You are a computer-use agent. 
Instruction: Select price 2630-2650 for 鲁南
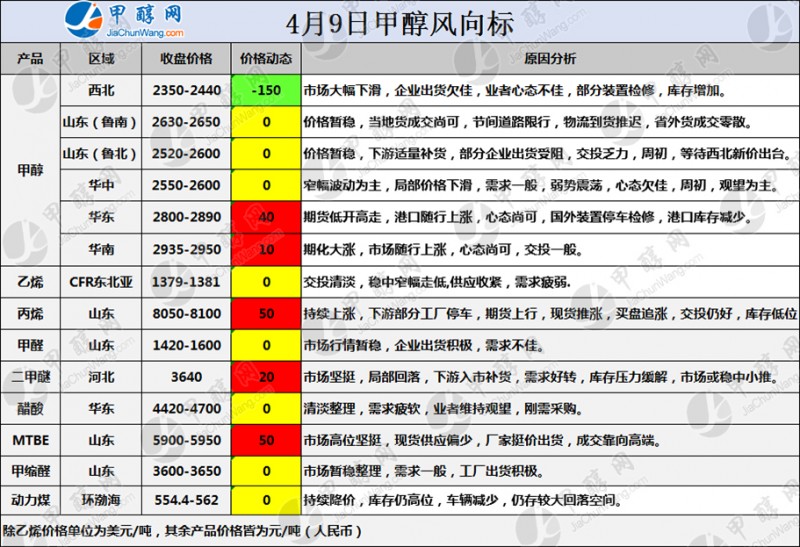[186, 122]
